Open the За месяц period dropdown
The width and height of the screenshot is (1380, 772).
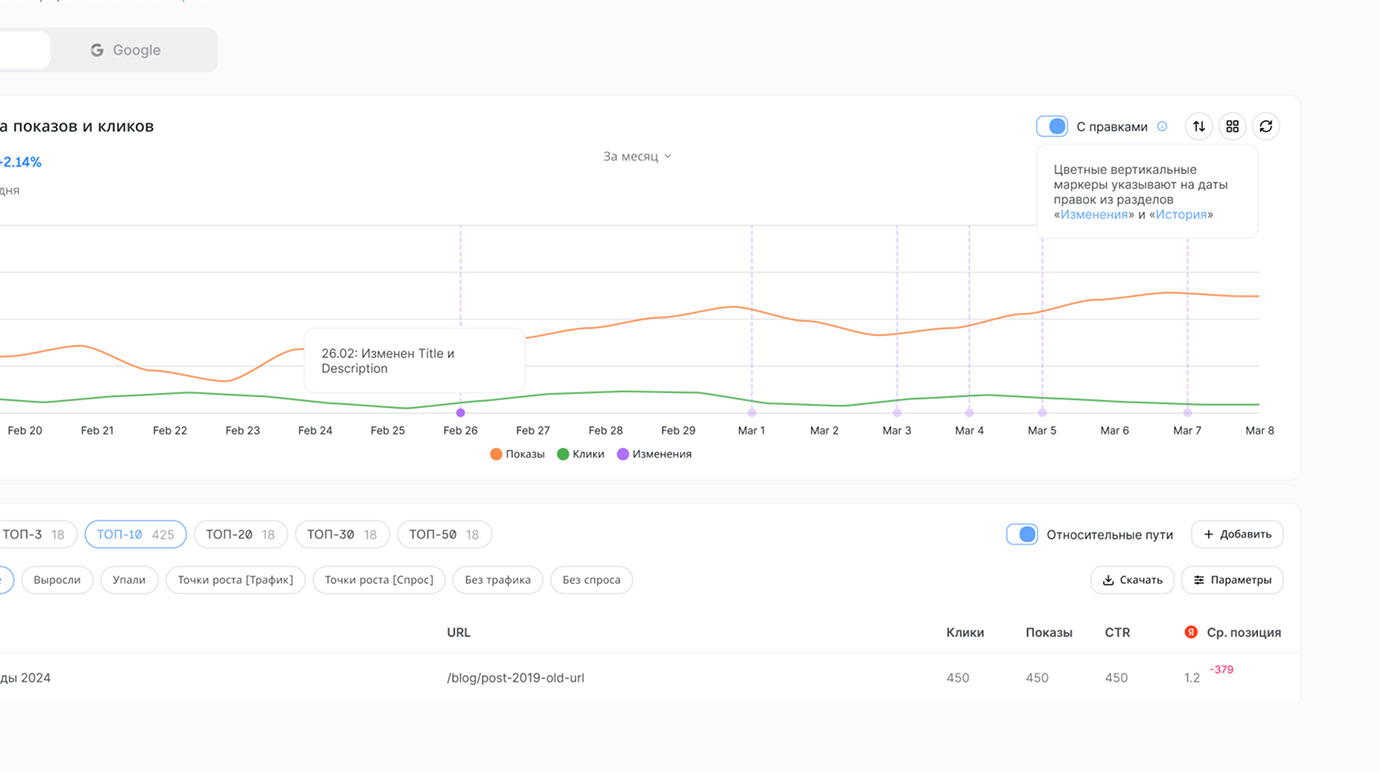637,156
